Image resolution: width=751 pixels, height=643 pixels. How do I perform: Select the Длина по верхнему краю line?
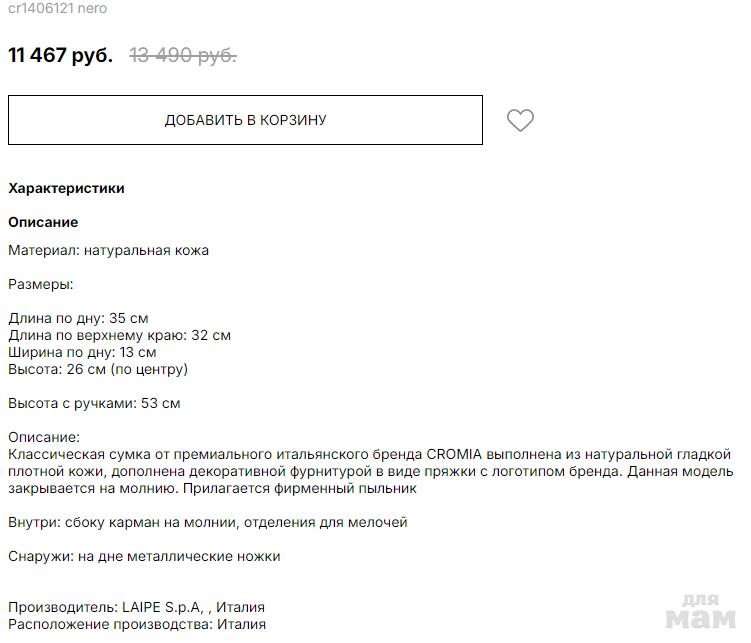119,335
